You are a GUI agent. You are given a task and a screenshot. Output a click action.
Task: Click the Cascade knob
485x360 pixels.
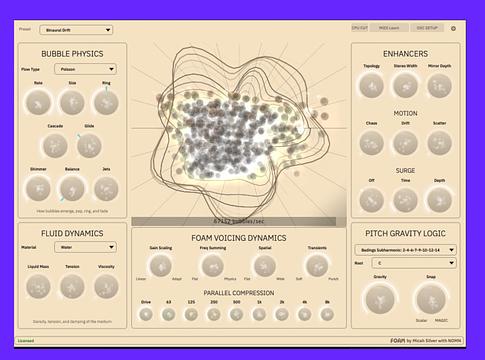pos(55,146)
